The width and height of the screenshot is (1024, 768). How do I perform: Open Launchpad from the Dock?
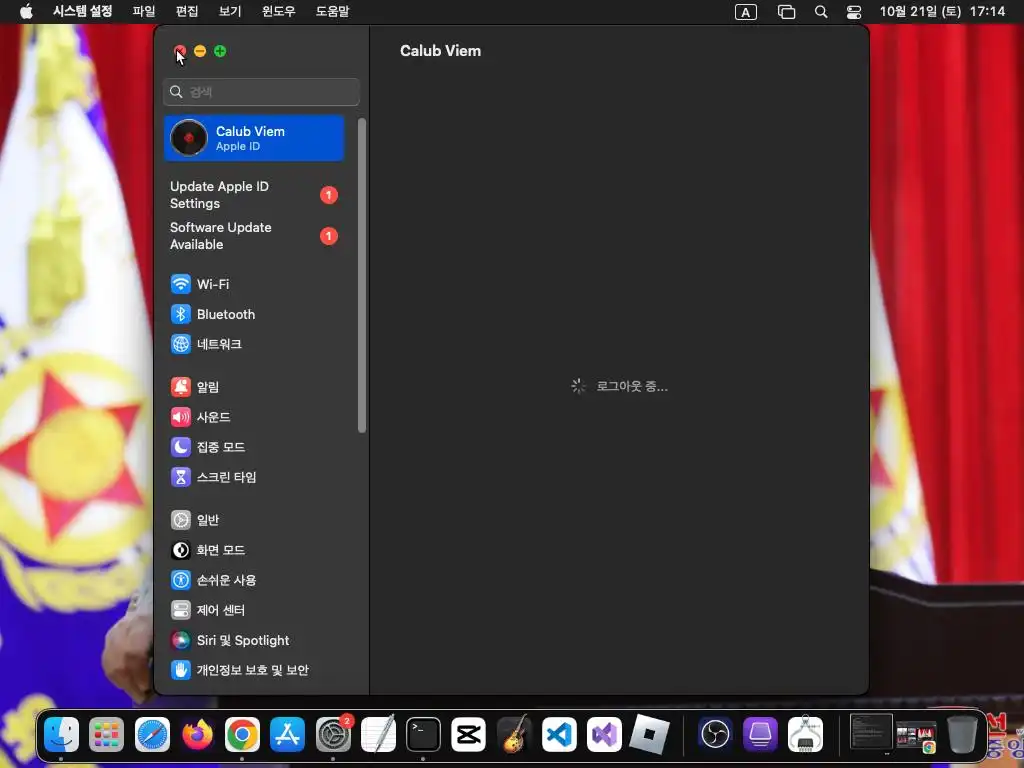point(106,734)
